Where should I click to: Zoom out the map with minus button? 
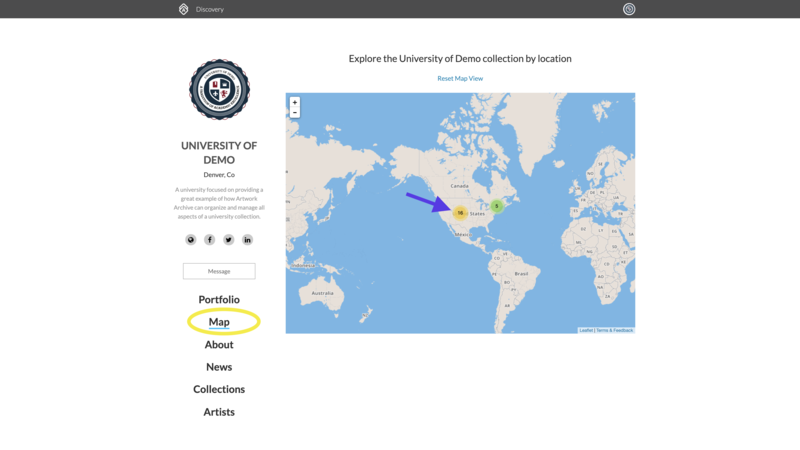click(x=295, y=113)
